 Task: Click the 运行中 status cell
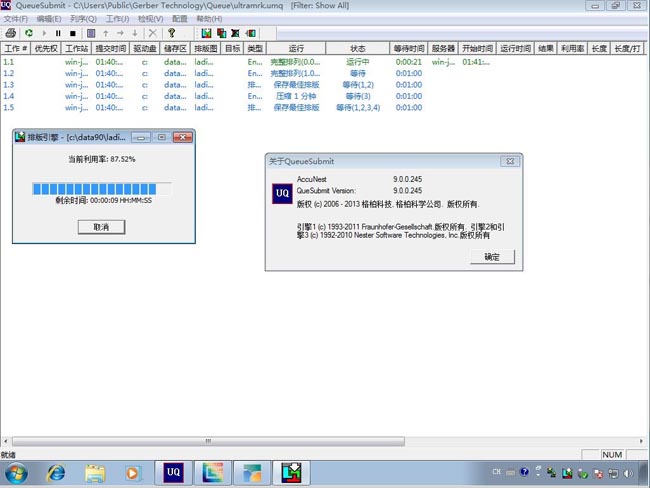358,62
